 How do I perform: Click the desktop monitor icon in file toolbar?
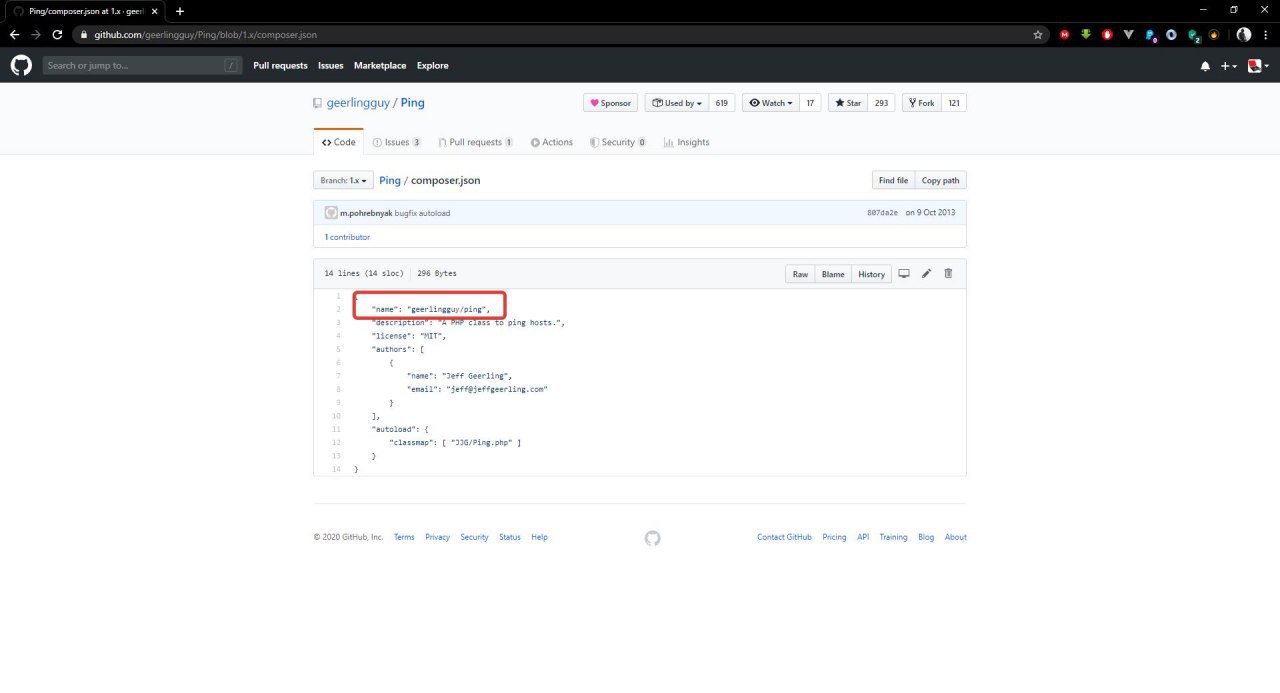click(904, 274)
